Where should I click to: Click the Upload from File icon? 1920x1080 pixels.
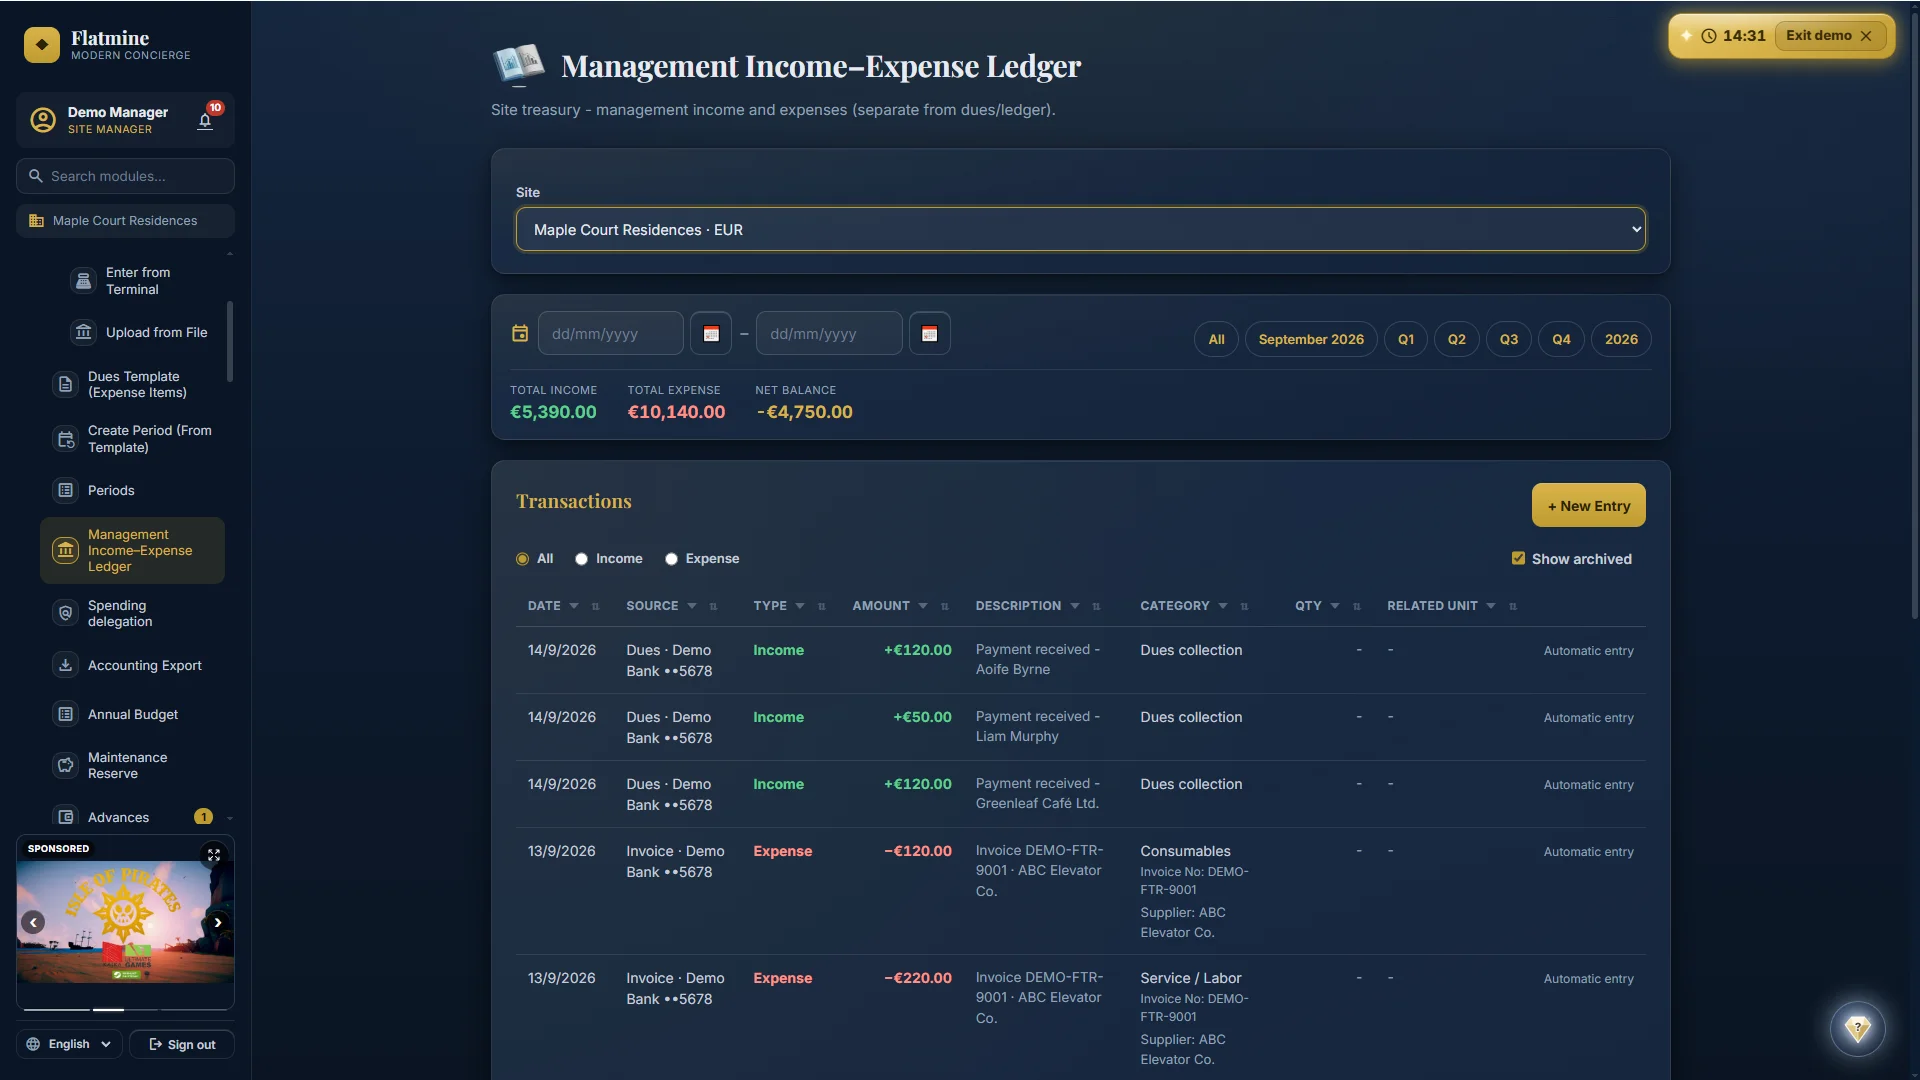[x=84, y=332]
